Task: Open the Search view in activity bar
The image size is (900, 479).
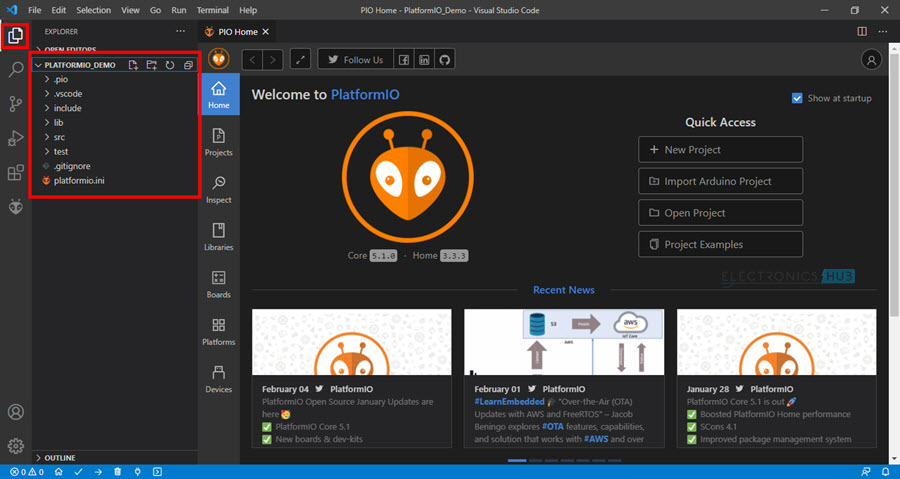Action: [15, 70]
